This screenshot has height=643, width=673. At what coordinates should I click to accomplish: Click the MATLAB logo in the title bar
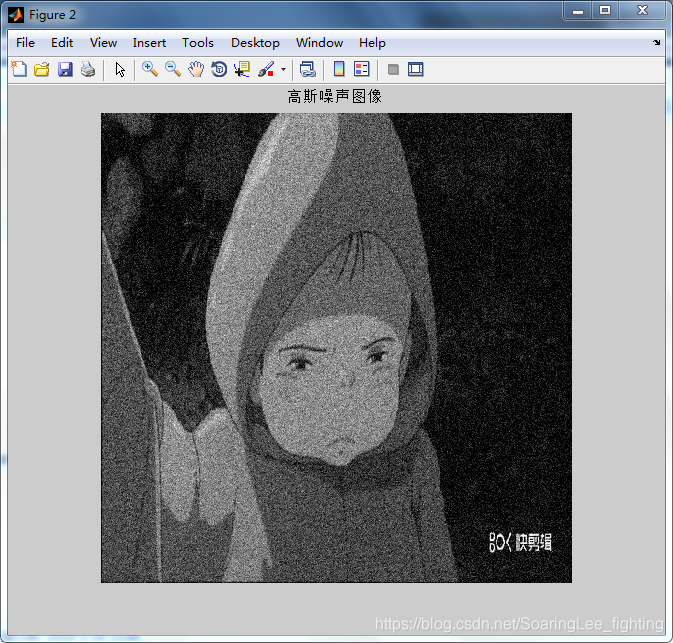click(16, 15)
